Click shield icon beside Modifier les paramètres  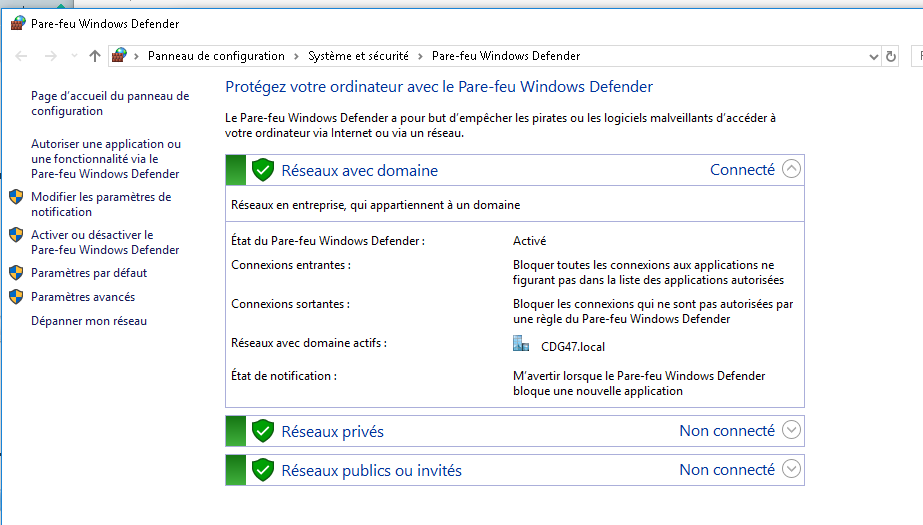tap(16, 197)
